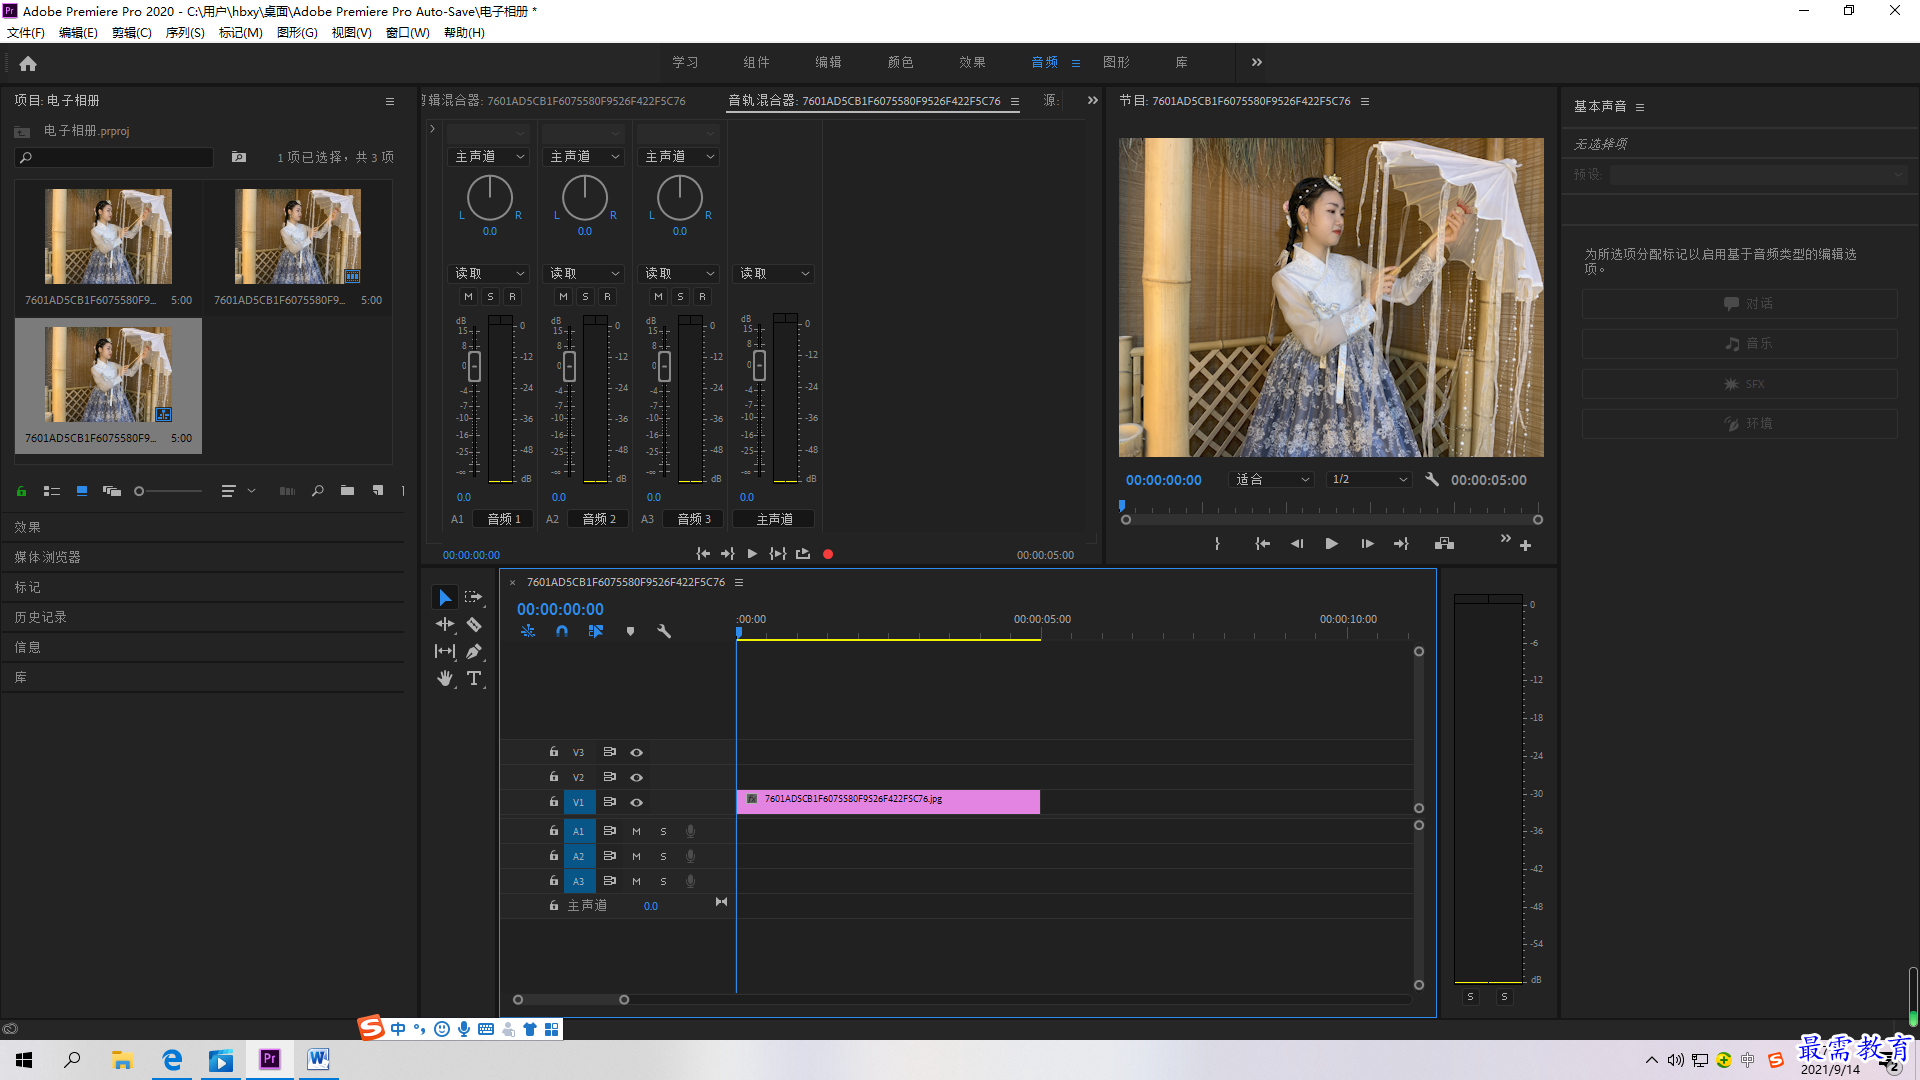Open 读取 automation dropdown for 音频 2
The width and height of the screenshot is (1920, 1080).
[584, 273]
